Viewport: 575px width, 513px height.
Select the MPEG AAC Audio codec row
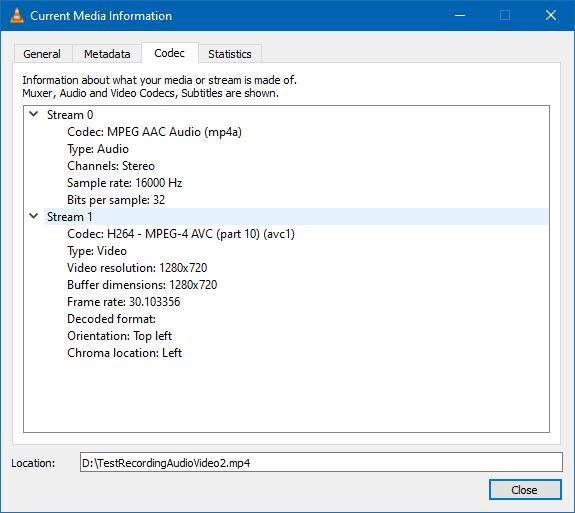pyautogui.click(x=154, y=132)
